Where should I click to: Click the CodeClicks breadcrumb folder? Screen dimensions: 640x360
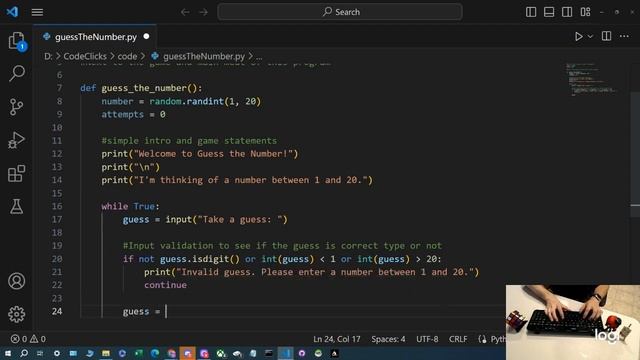[x=85, y=56]
